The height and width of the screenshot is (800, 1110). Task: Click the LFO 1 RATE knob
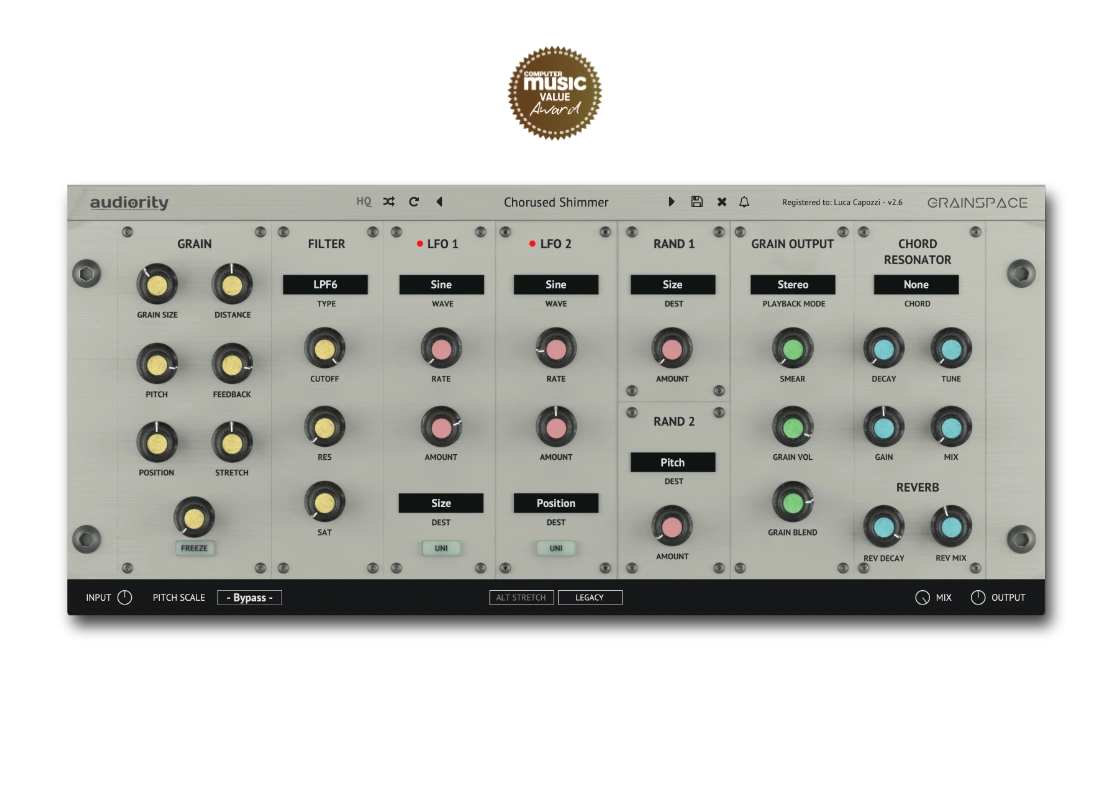441,349
